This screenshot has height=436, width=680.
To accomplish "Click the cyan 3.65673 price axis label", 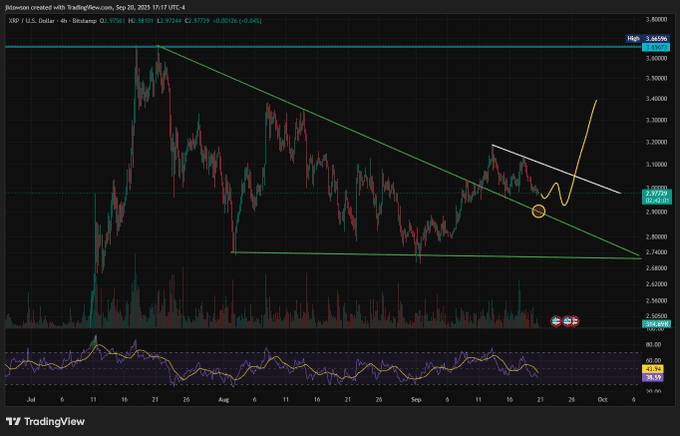I will (657, 47).
